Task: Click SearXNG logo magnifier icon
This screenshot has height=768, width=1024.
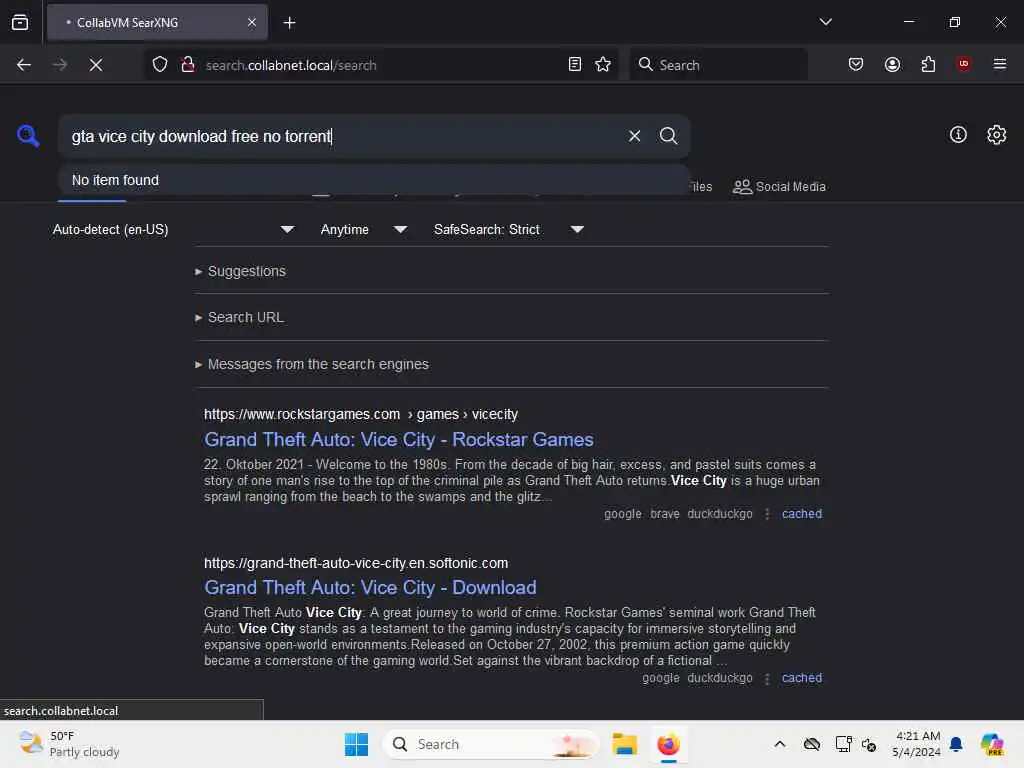Action: [x=28, y=136]
